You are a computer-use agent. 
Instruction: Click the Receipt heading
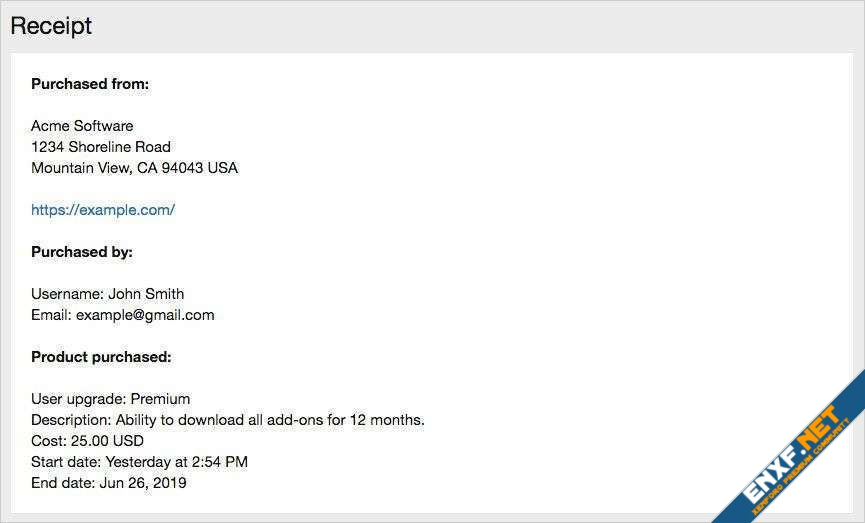(x=51, y=26)
